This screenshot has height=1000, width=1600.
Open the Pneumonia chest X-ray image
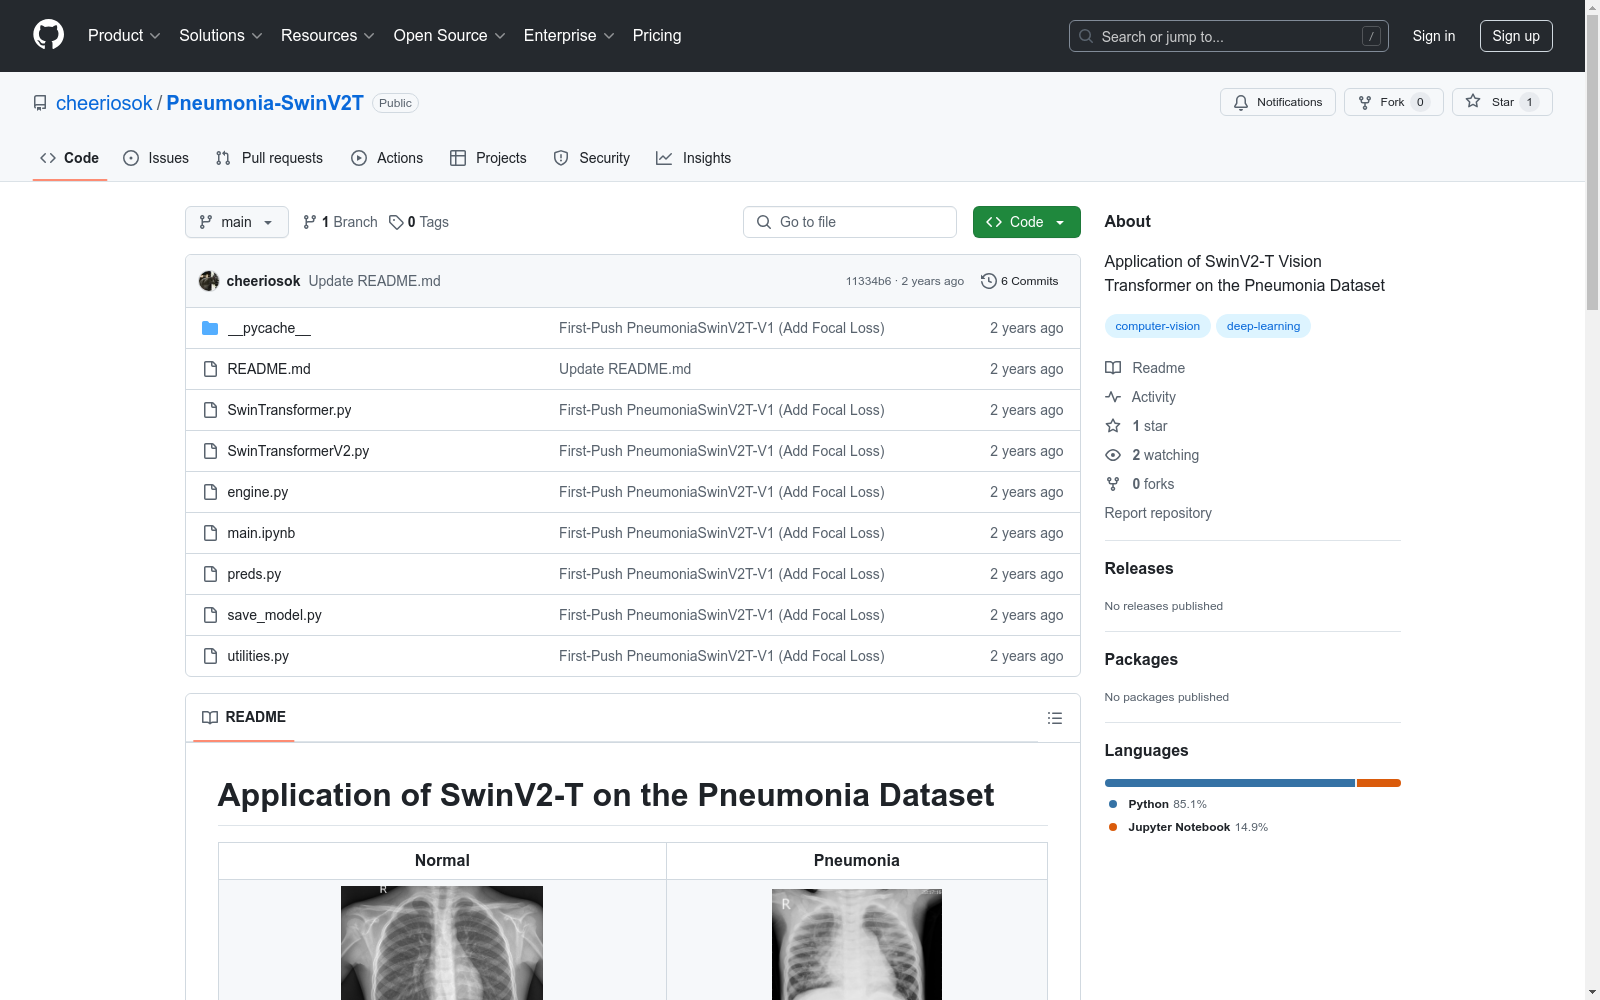tap(857, 945)
